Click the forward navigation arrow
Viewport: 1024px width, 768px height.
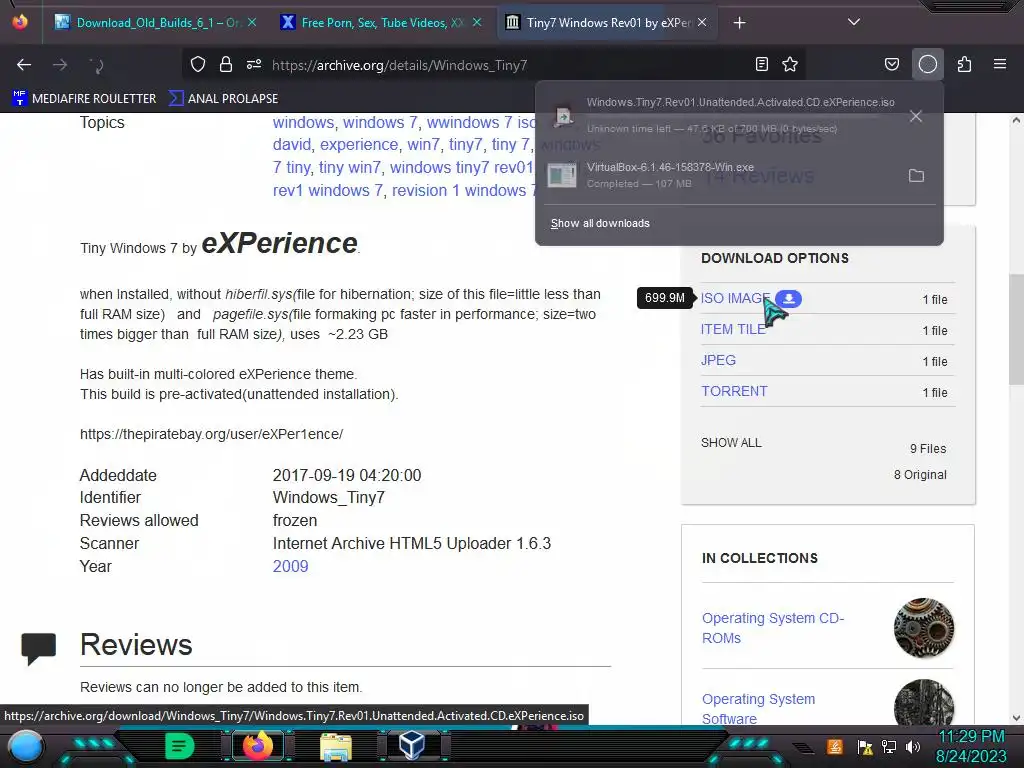tap(60, 65)
